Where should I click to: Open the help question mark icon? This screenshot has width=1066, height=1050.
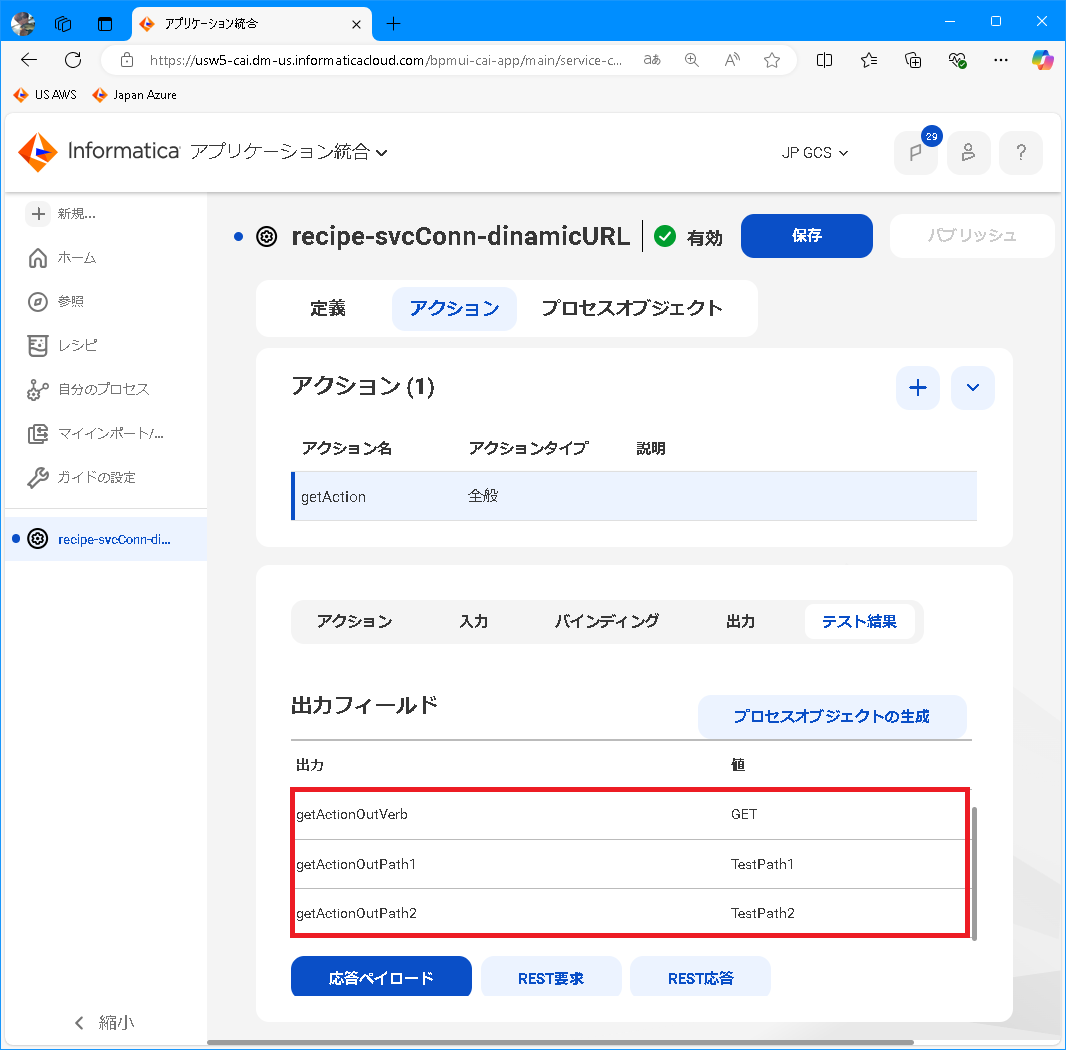(x=1020, y=152)
